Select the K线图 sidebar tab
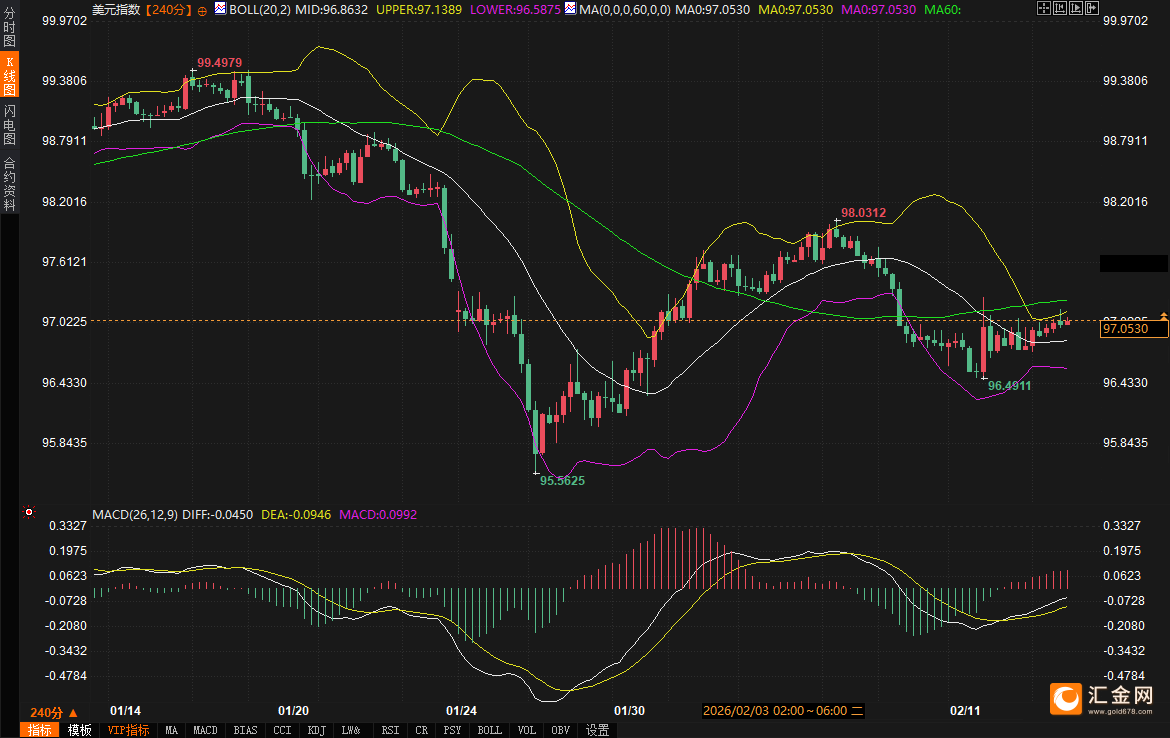This screenshot has width=1170, height=738. pyautogui.click(x=9, y=76)
